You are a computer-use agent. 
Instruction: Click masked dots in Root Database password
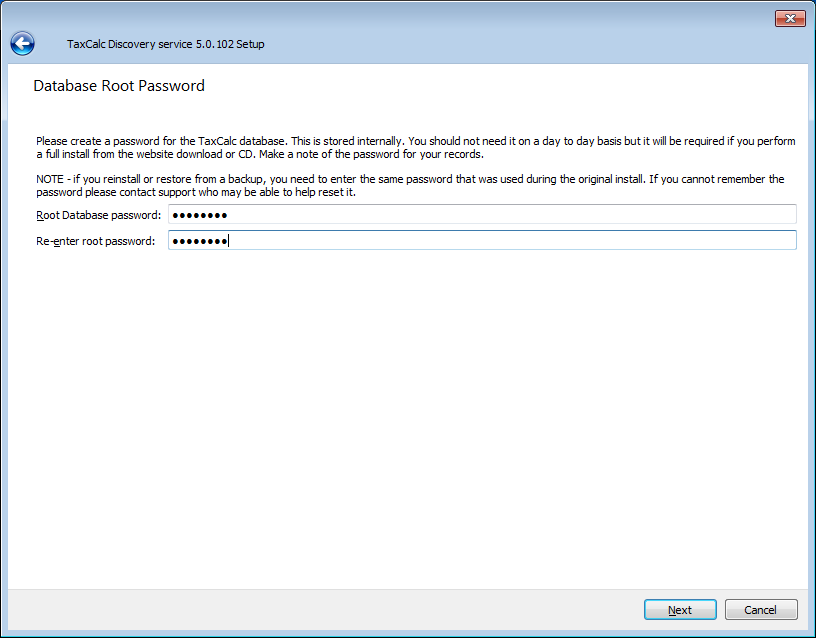click(199, 215)
